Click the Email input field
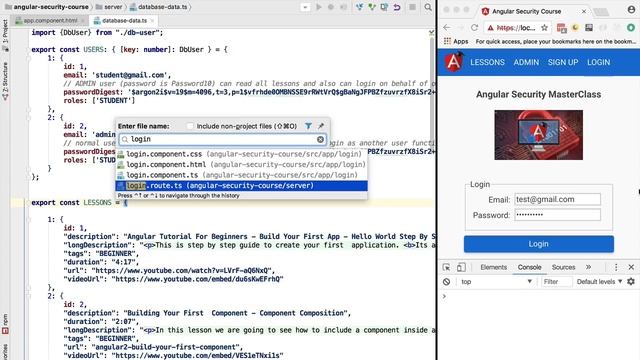Viewport: 640px width, 360px height. 557,199
